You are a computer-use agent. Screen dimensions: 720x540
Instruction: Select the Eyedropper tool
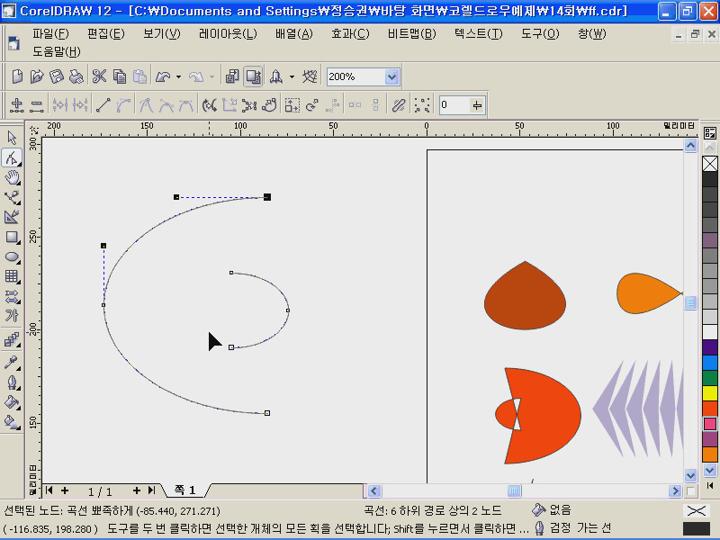(12, 361)
